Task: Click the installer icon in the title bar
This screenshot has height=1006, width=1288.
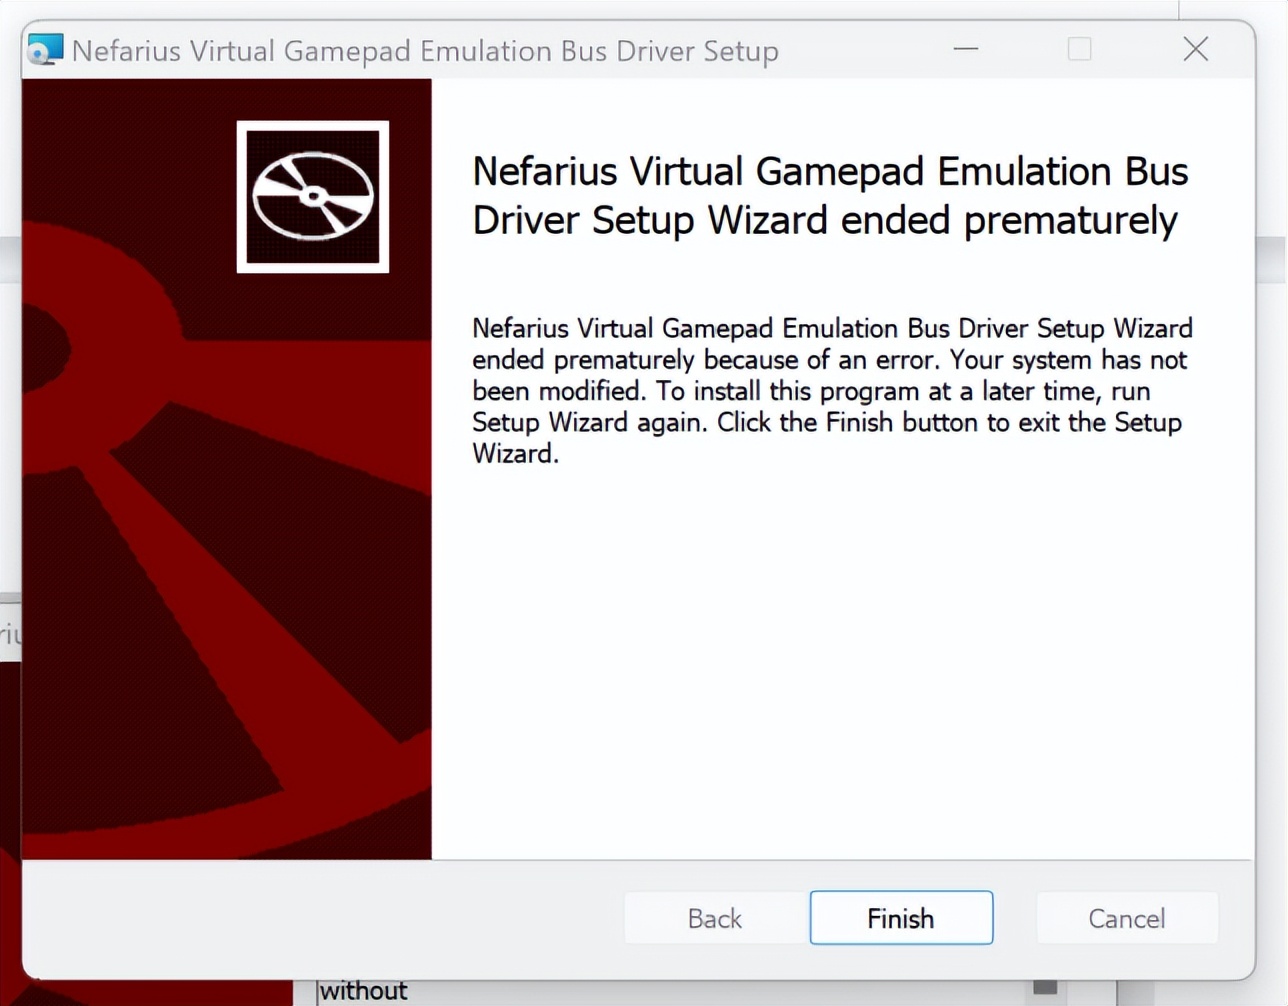Action: pyautogui.click(x=45, y=50)
